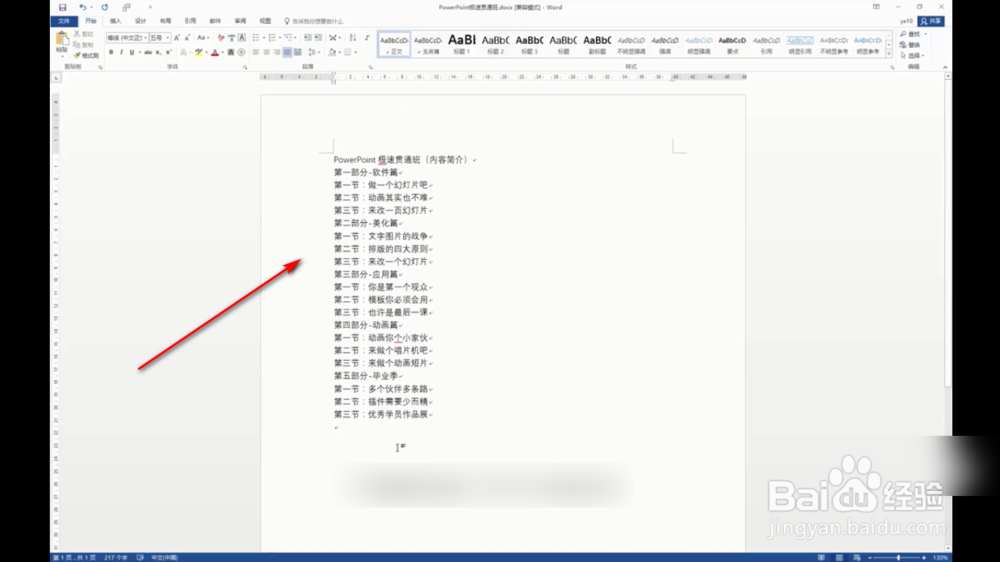1000x562 pixels.
Task: Click the Show/Hide paragraph marks icon
Action: (x=367, y=38)
